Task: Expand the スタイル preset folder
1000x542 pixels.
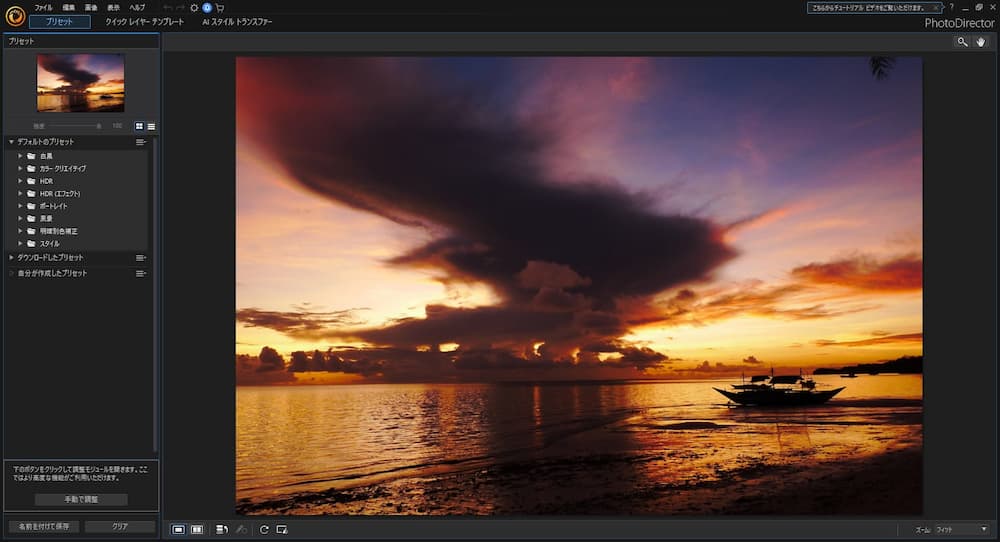Action: 20,244
